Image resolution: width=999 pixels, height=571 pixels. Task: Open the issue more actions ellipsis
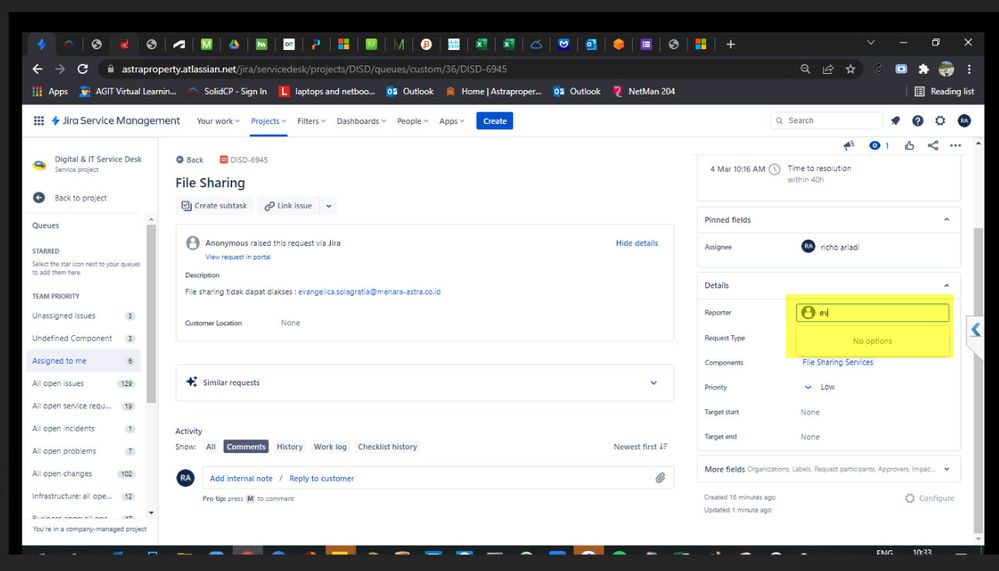click(x=955, y=145)
